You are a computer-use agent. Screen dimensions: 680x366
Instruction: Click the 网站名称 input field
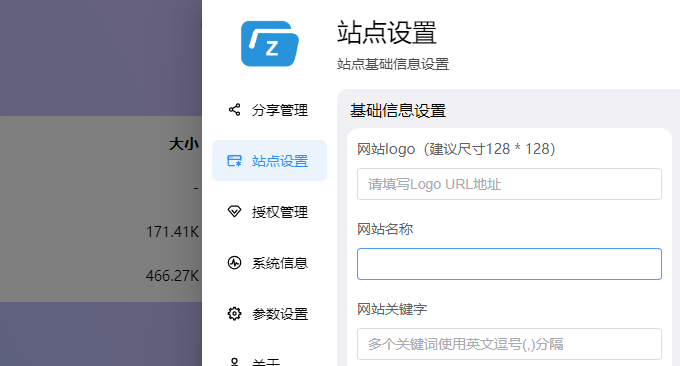pos(509,264)
